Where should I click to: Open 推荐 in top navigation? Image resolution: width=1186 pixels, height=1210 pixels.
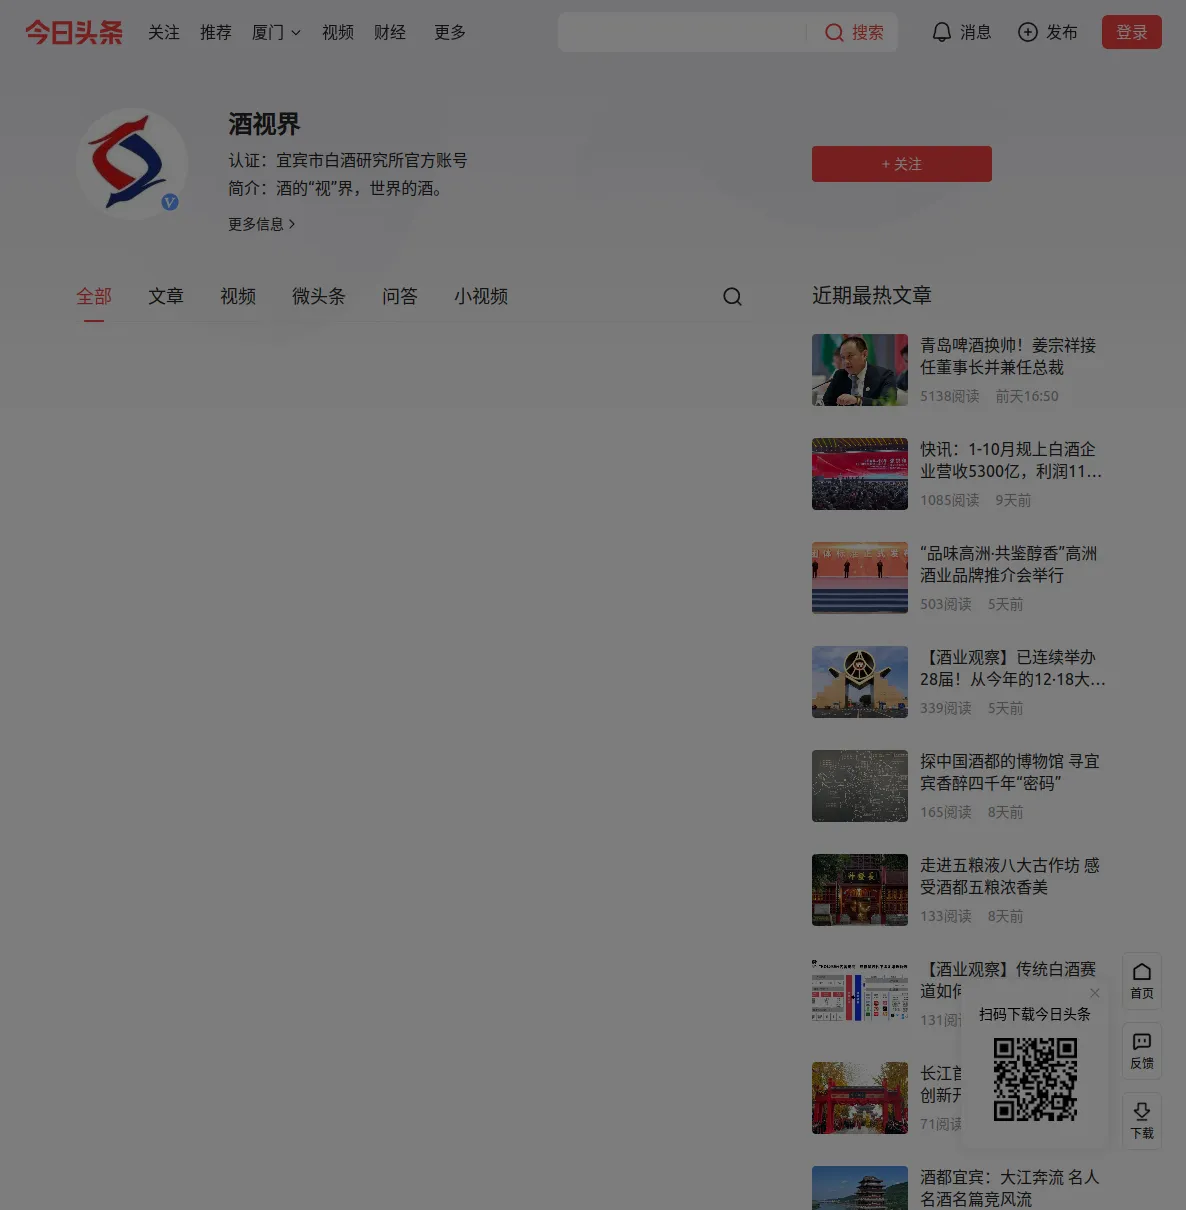[x=216, y=32]
